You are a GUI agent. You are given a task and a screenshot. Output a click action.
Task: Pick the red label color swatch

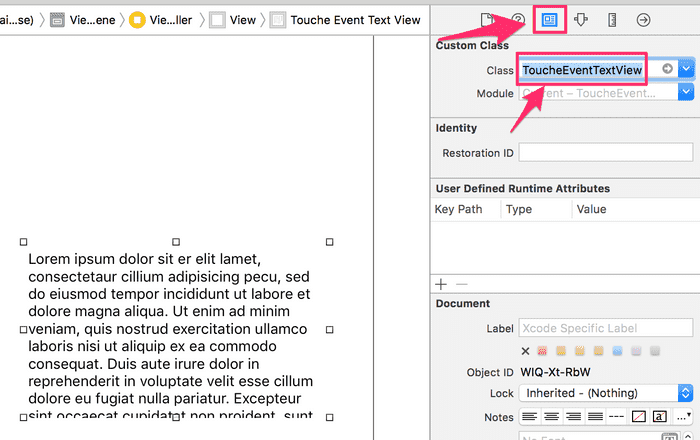point(544,351)
